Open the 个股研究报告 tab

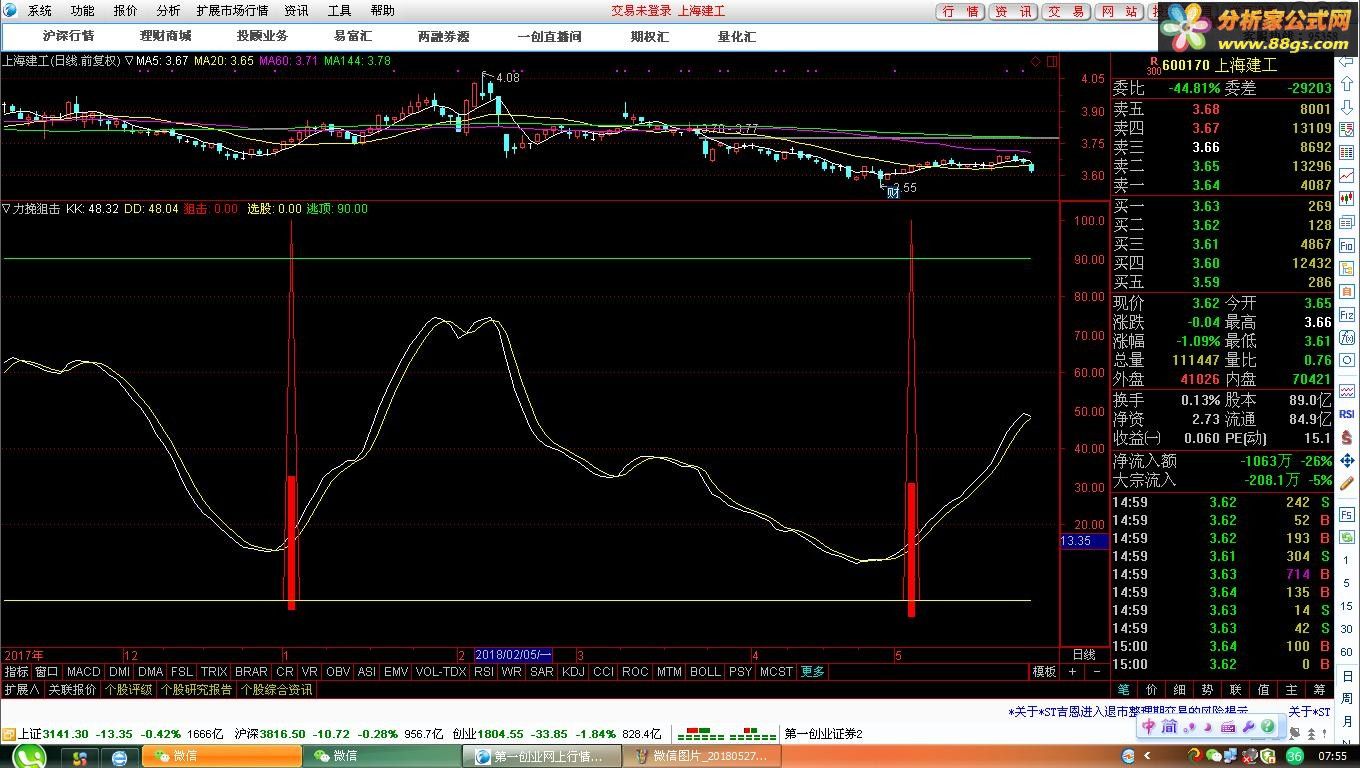pos(197,690)
